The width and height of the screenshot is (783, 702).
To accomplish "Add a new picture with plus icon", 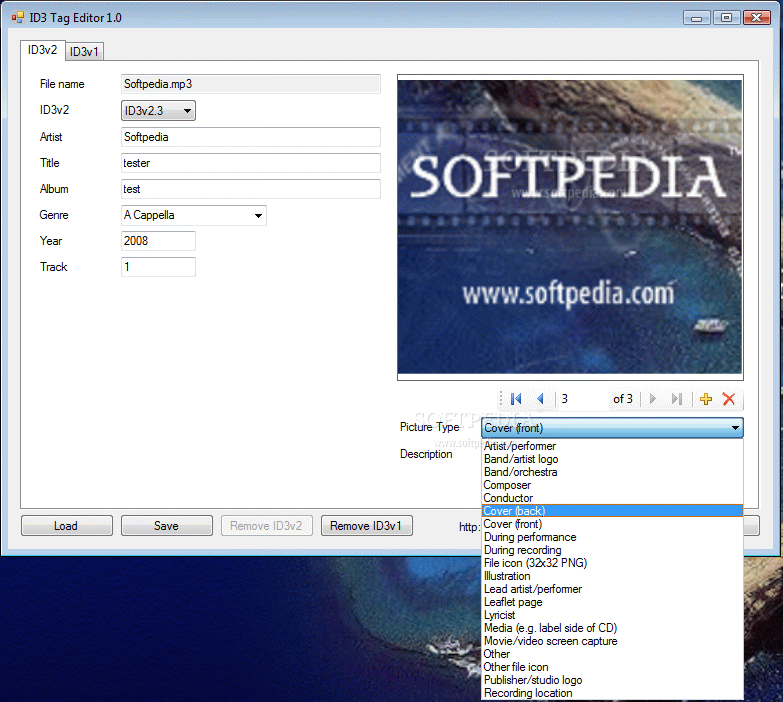I will (706, 399).
